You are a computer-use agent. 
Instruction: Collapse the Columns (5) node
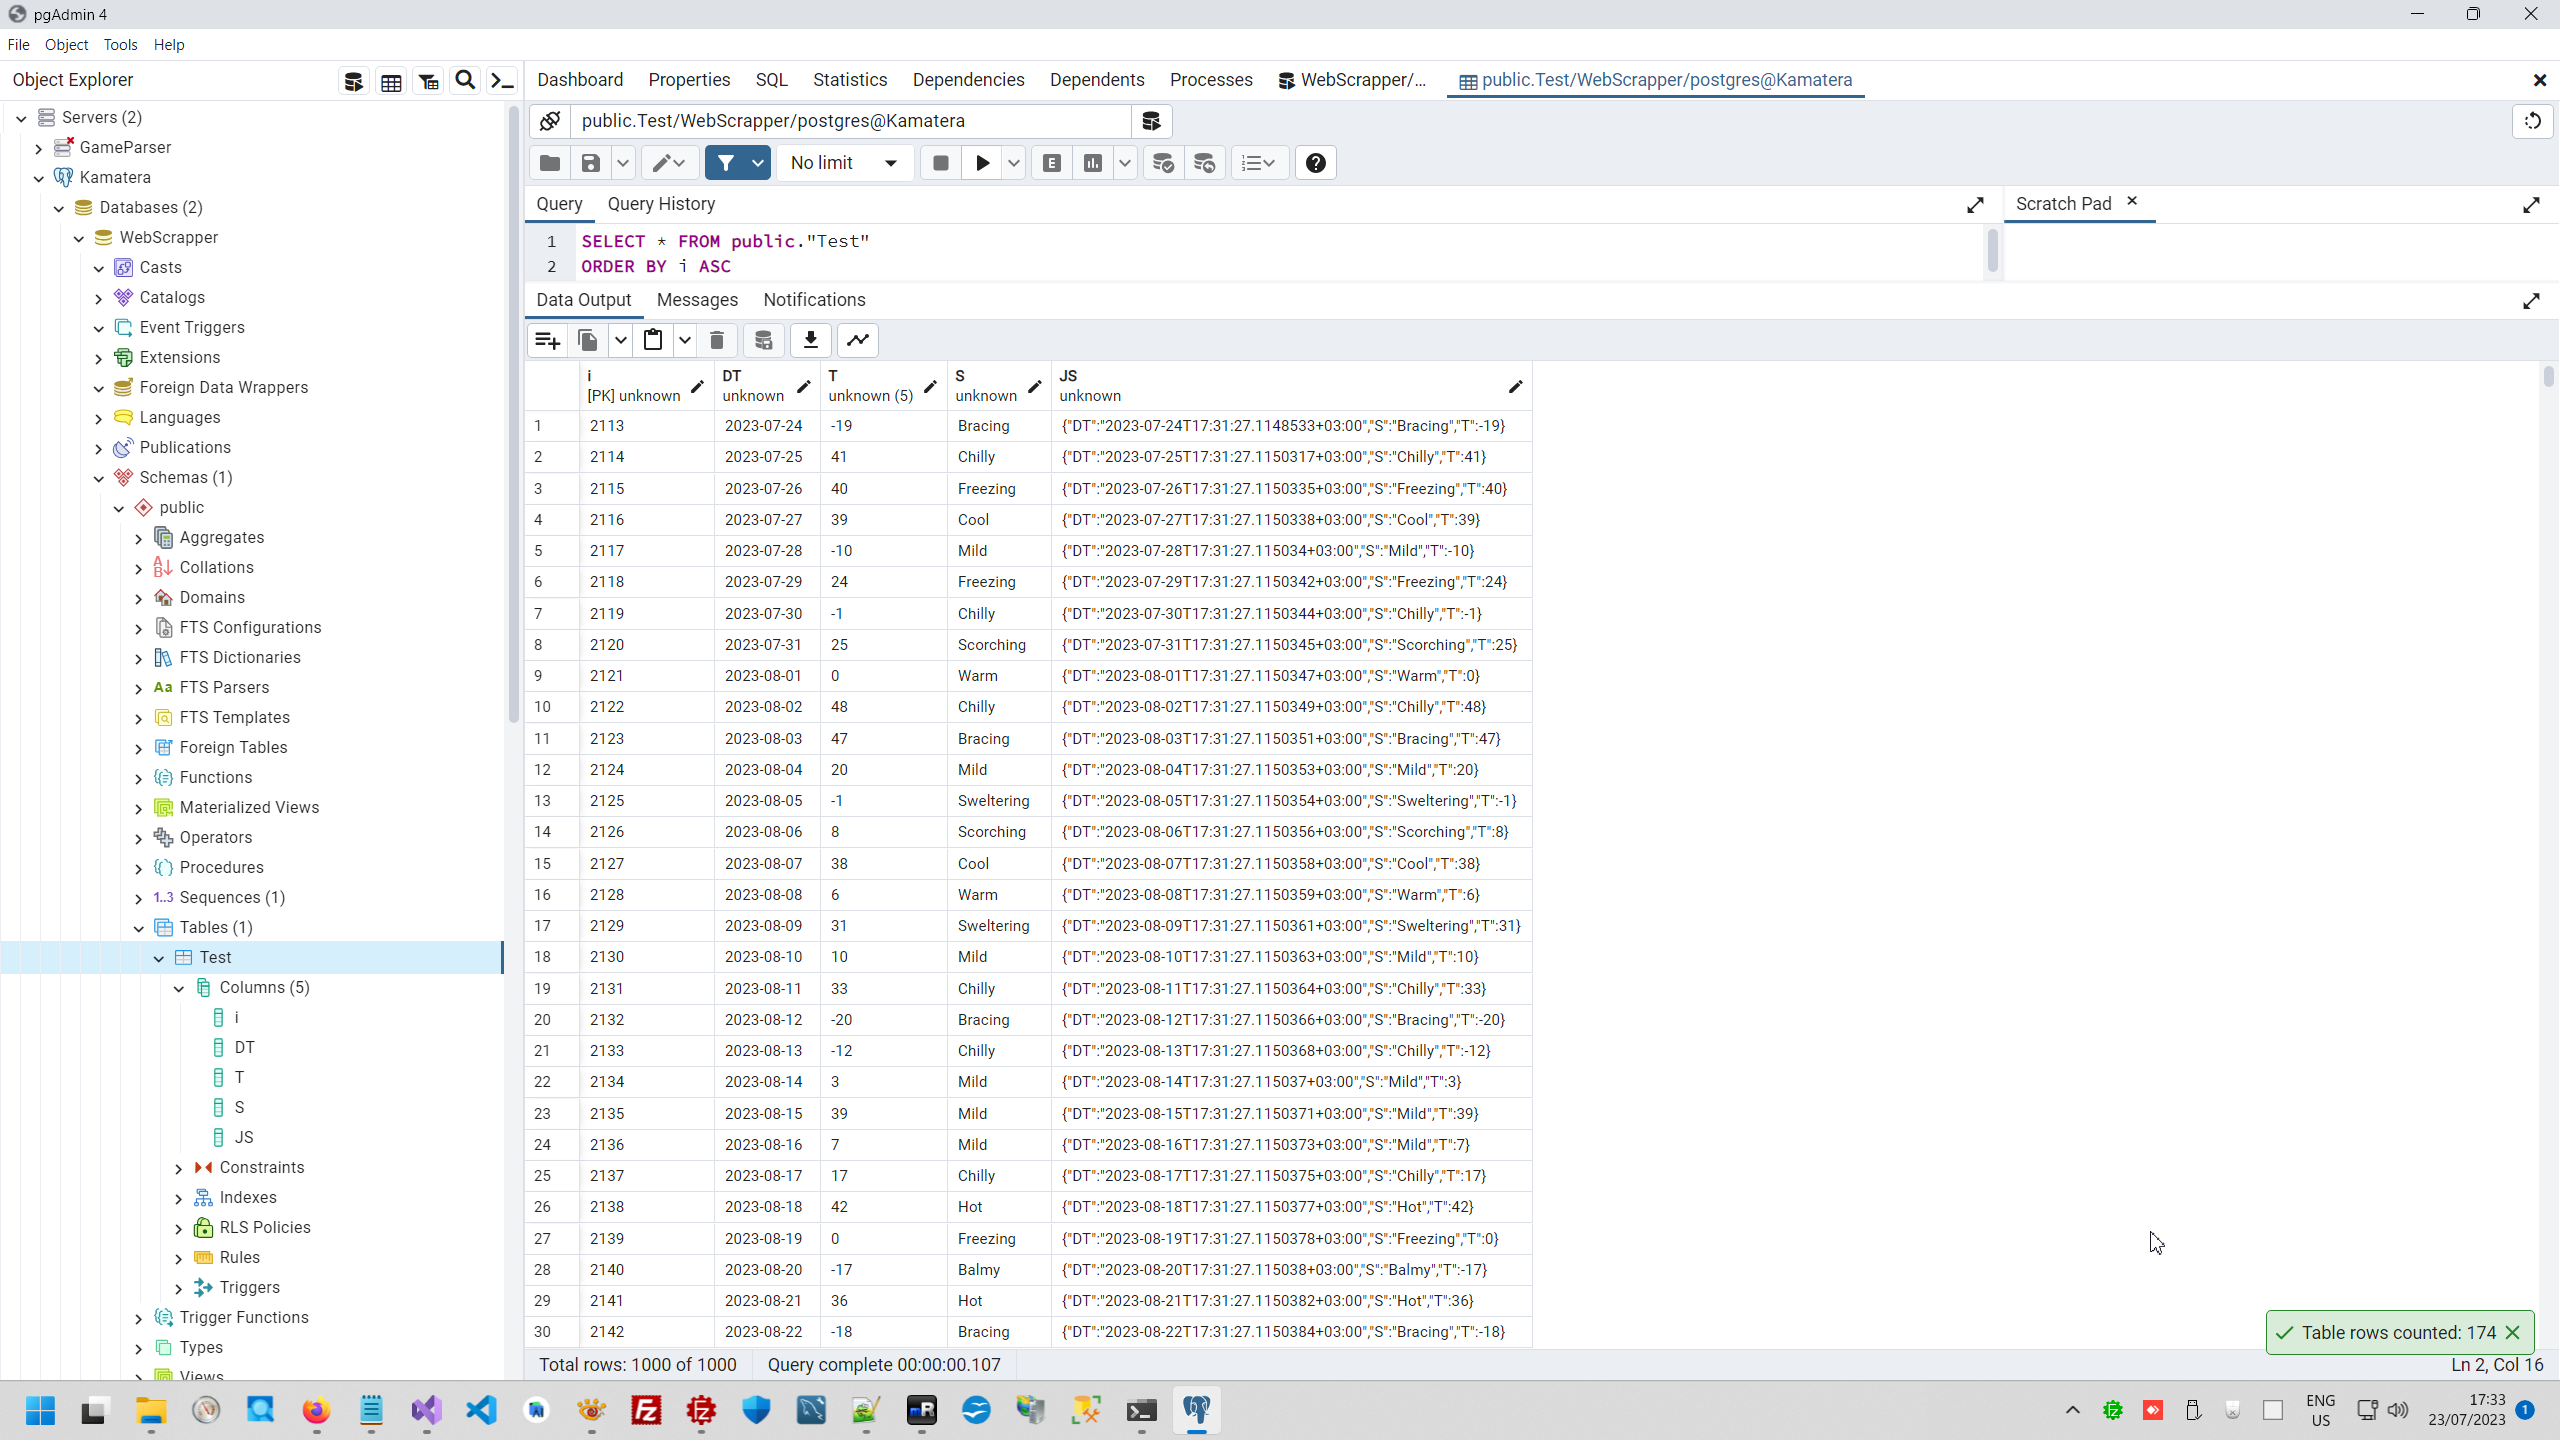pos(179,988)
